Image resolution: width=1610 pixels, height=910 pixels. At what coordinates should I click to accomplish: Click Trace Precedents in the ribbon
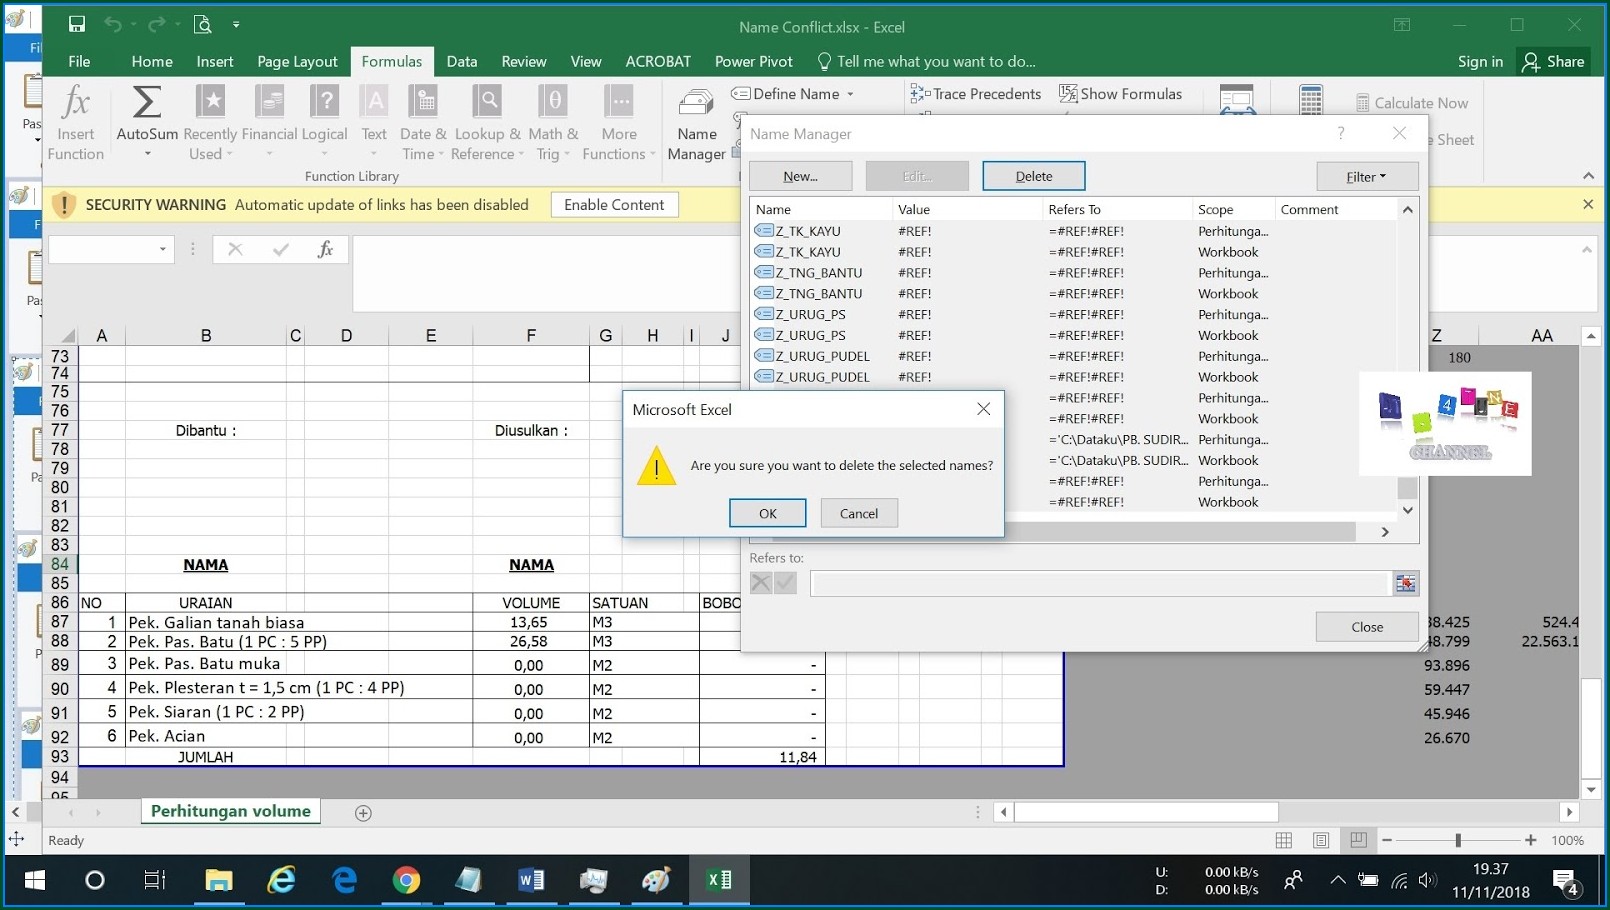click(x=976, y=94)
